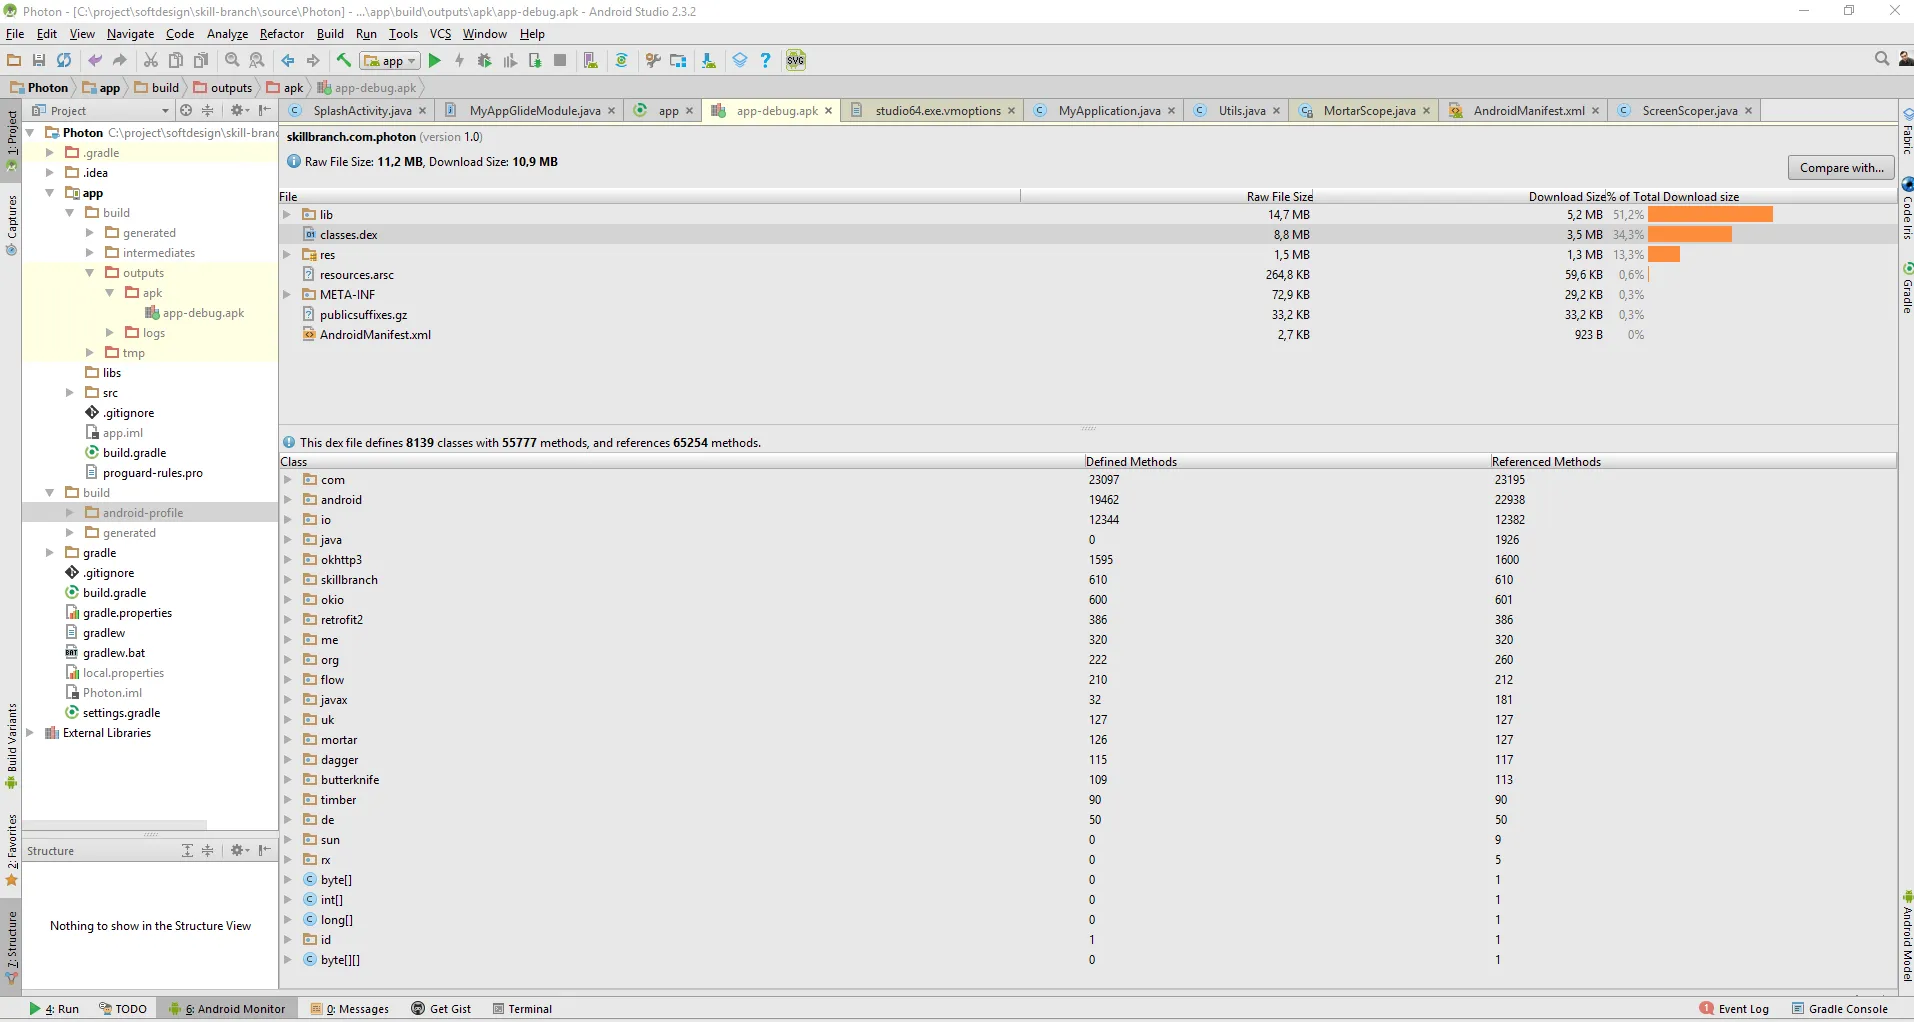This screenshot has width=1914, height=1022.
Task: Expand the okhttp3 package in dex class list
Action: pos(288,560)
